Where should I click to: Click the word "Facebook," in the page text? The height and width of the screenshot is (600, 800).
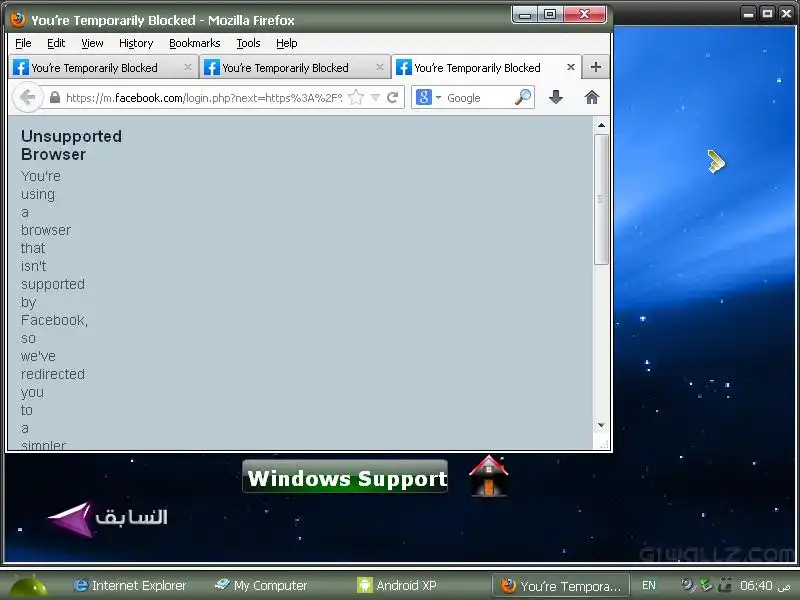point(54,320)
